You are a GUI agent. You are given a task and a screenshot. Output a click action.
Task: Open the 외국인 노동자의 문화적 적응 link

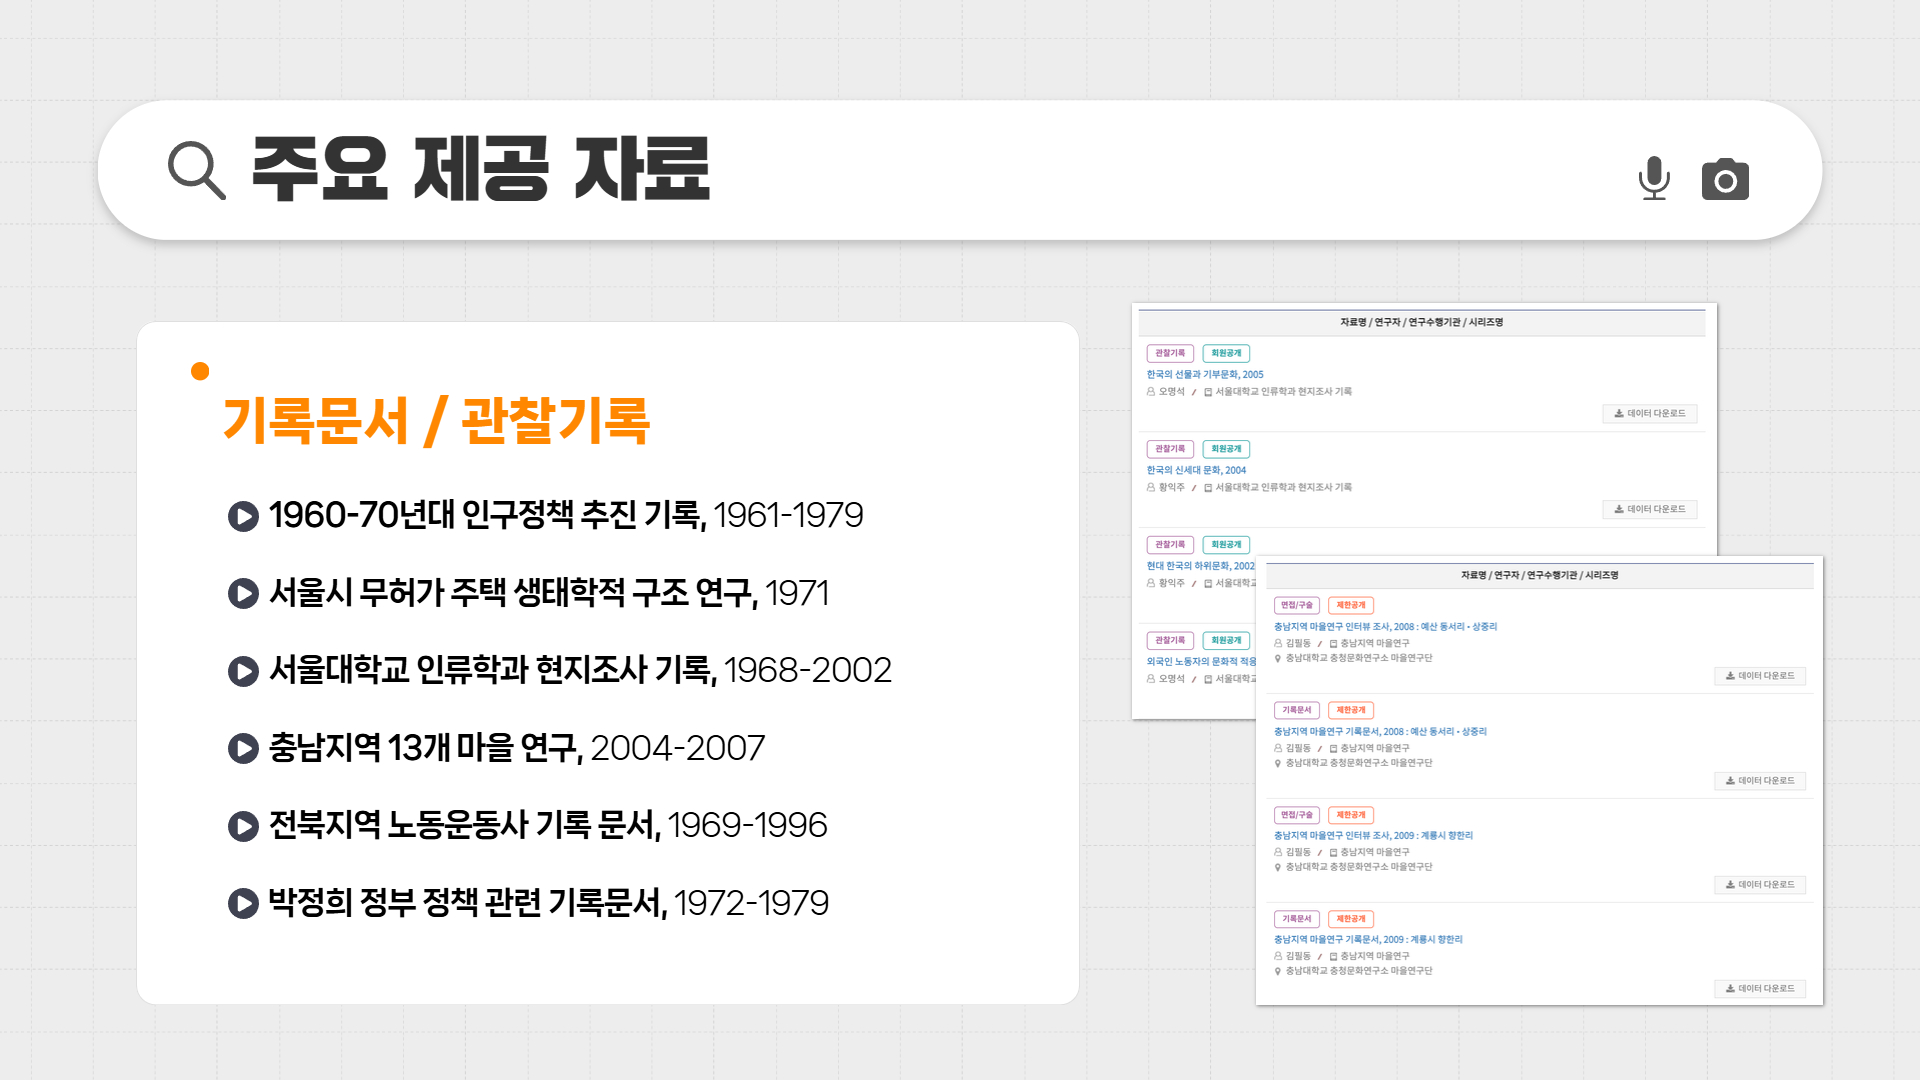click(1201, 662)
